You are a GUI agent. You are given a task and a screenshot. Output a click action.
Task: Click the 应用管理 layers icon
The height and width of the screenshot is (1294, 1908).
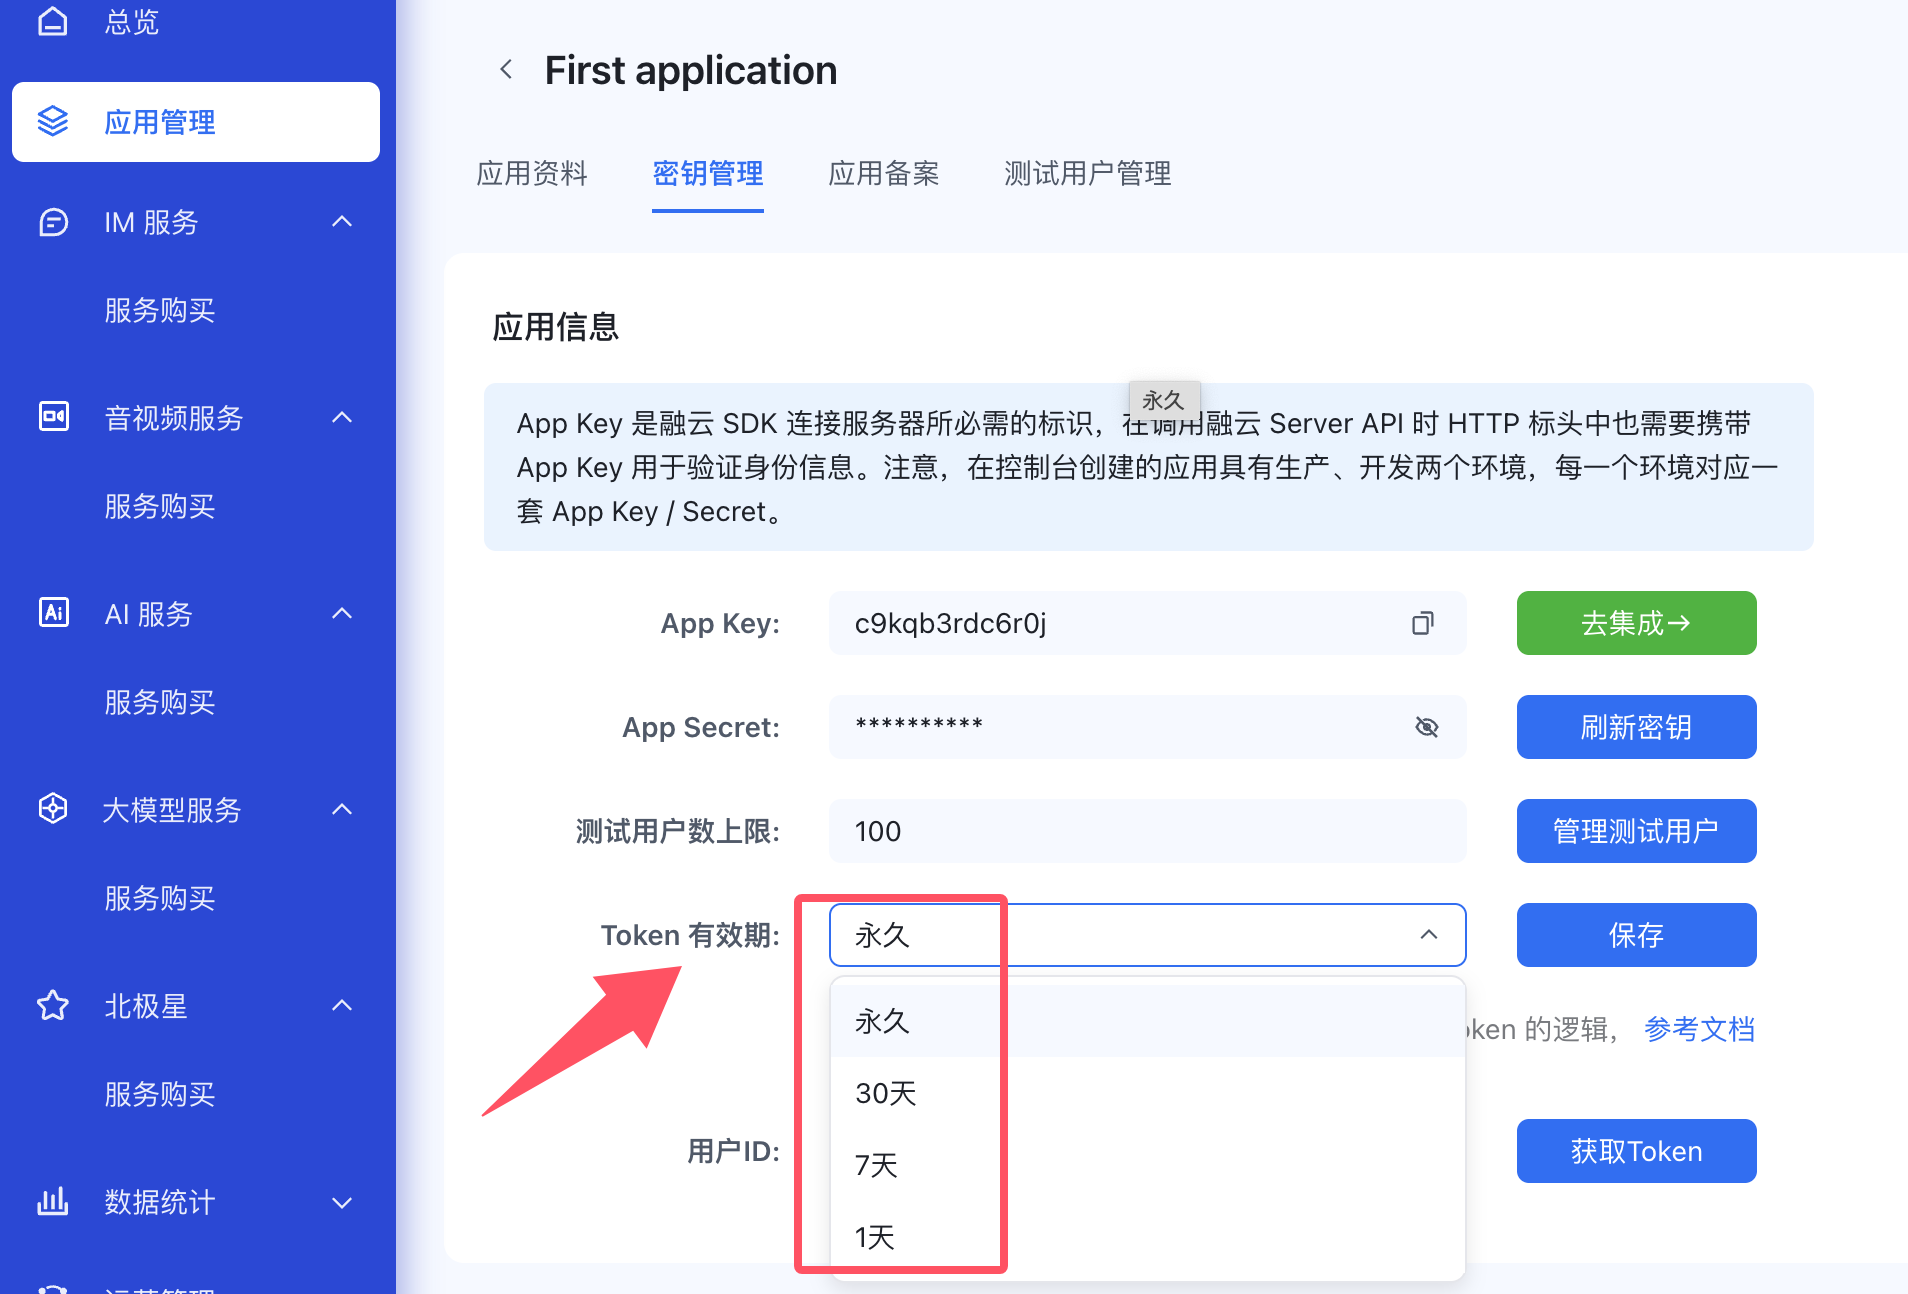52,121
